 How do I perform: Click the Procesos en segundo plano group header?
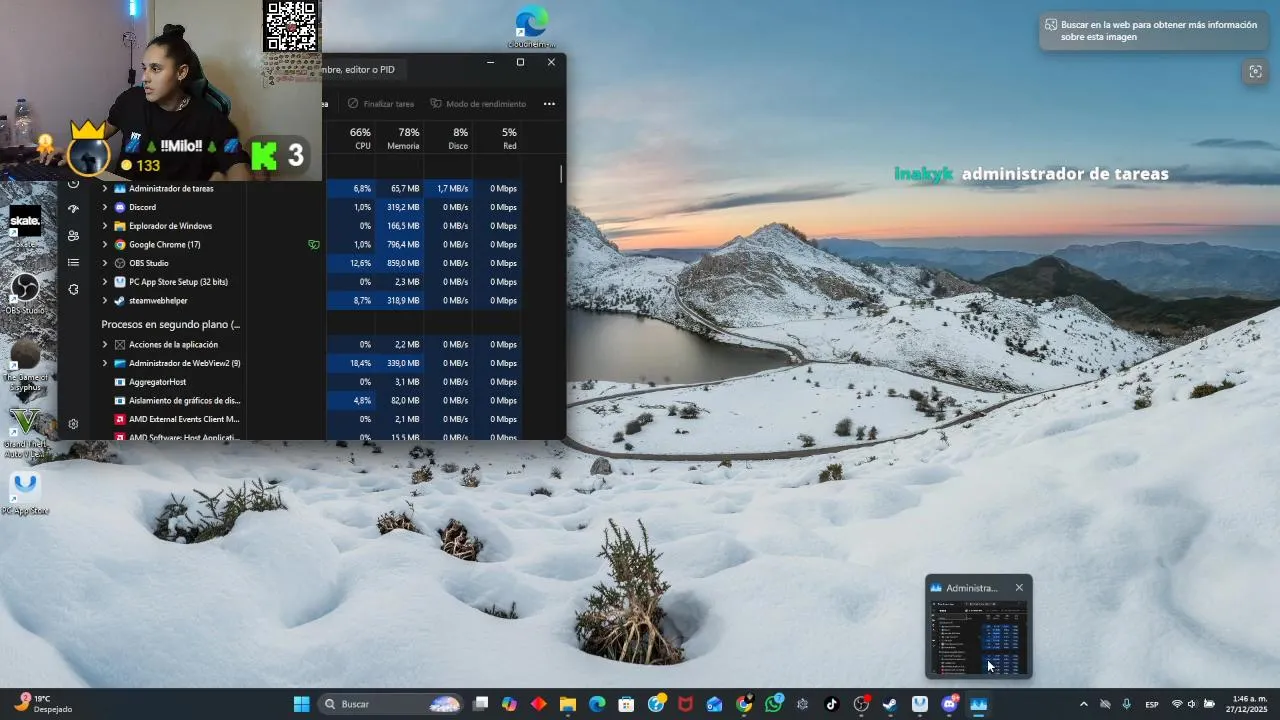point(170,324)
